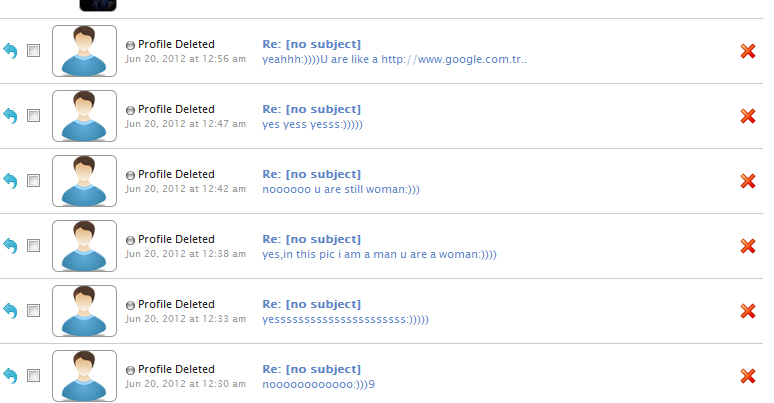Click profile avatar of the 12:47 am message
The height and width of the screenshot is (403, 774).
click(84, 115)
